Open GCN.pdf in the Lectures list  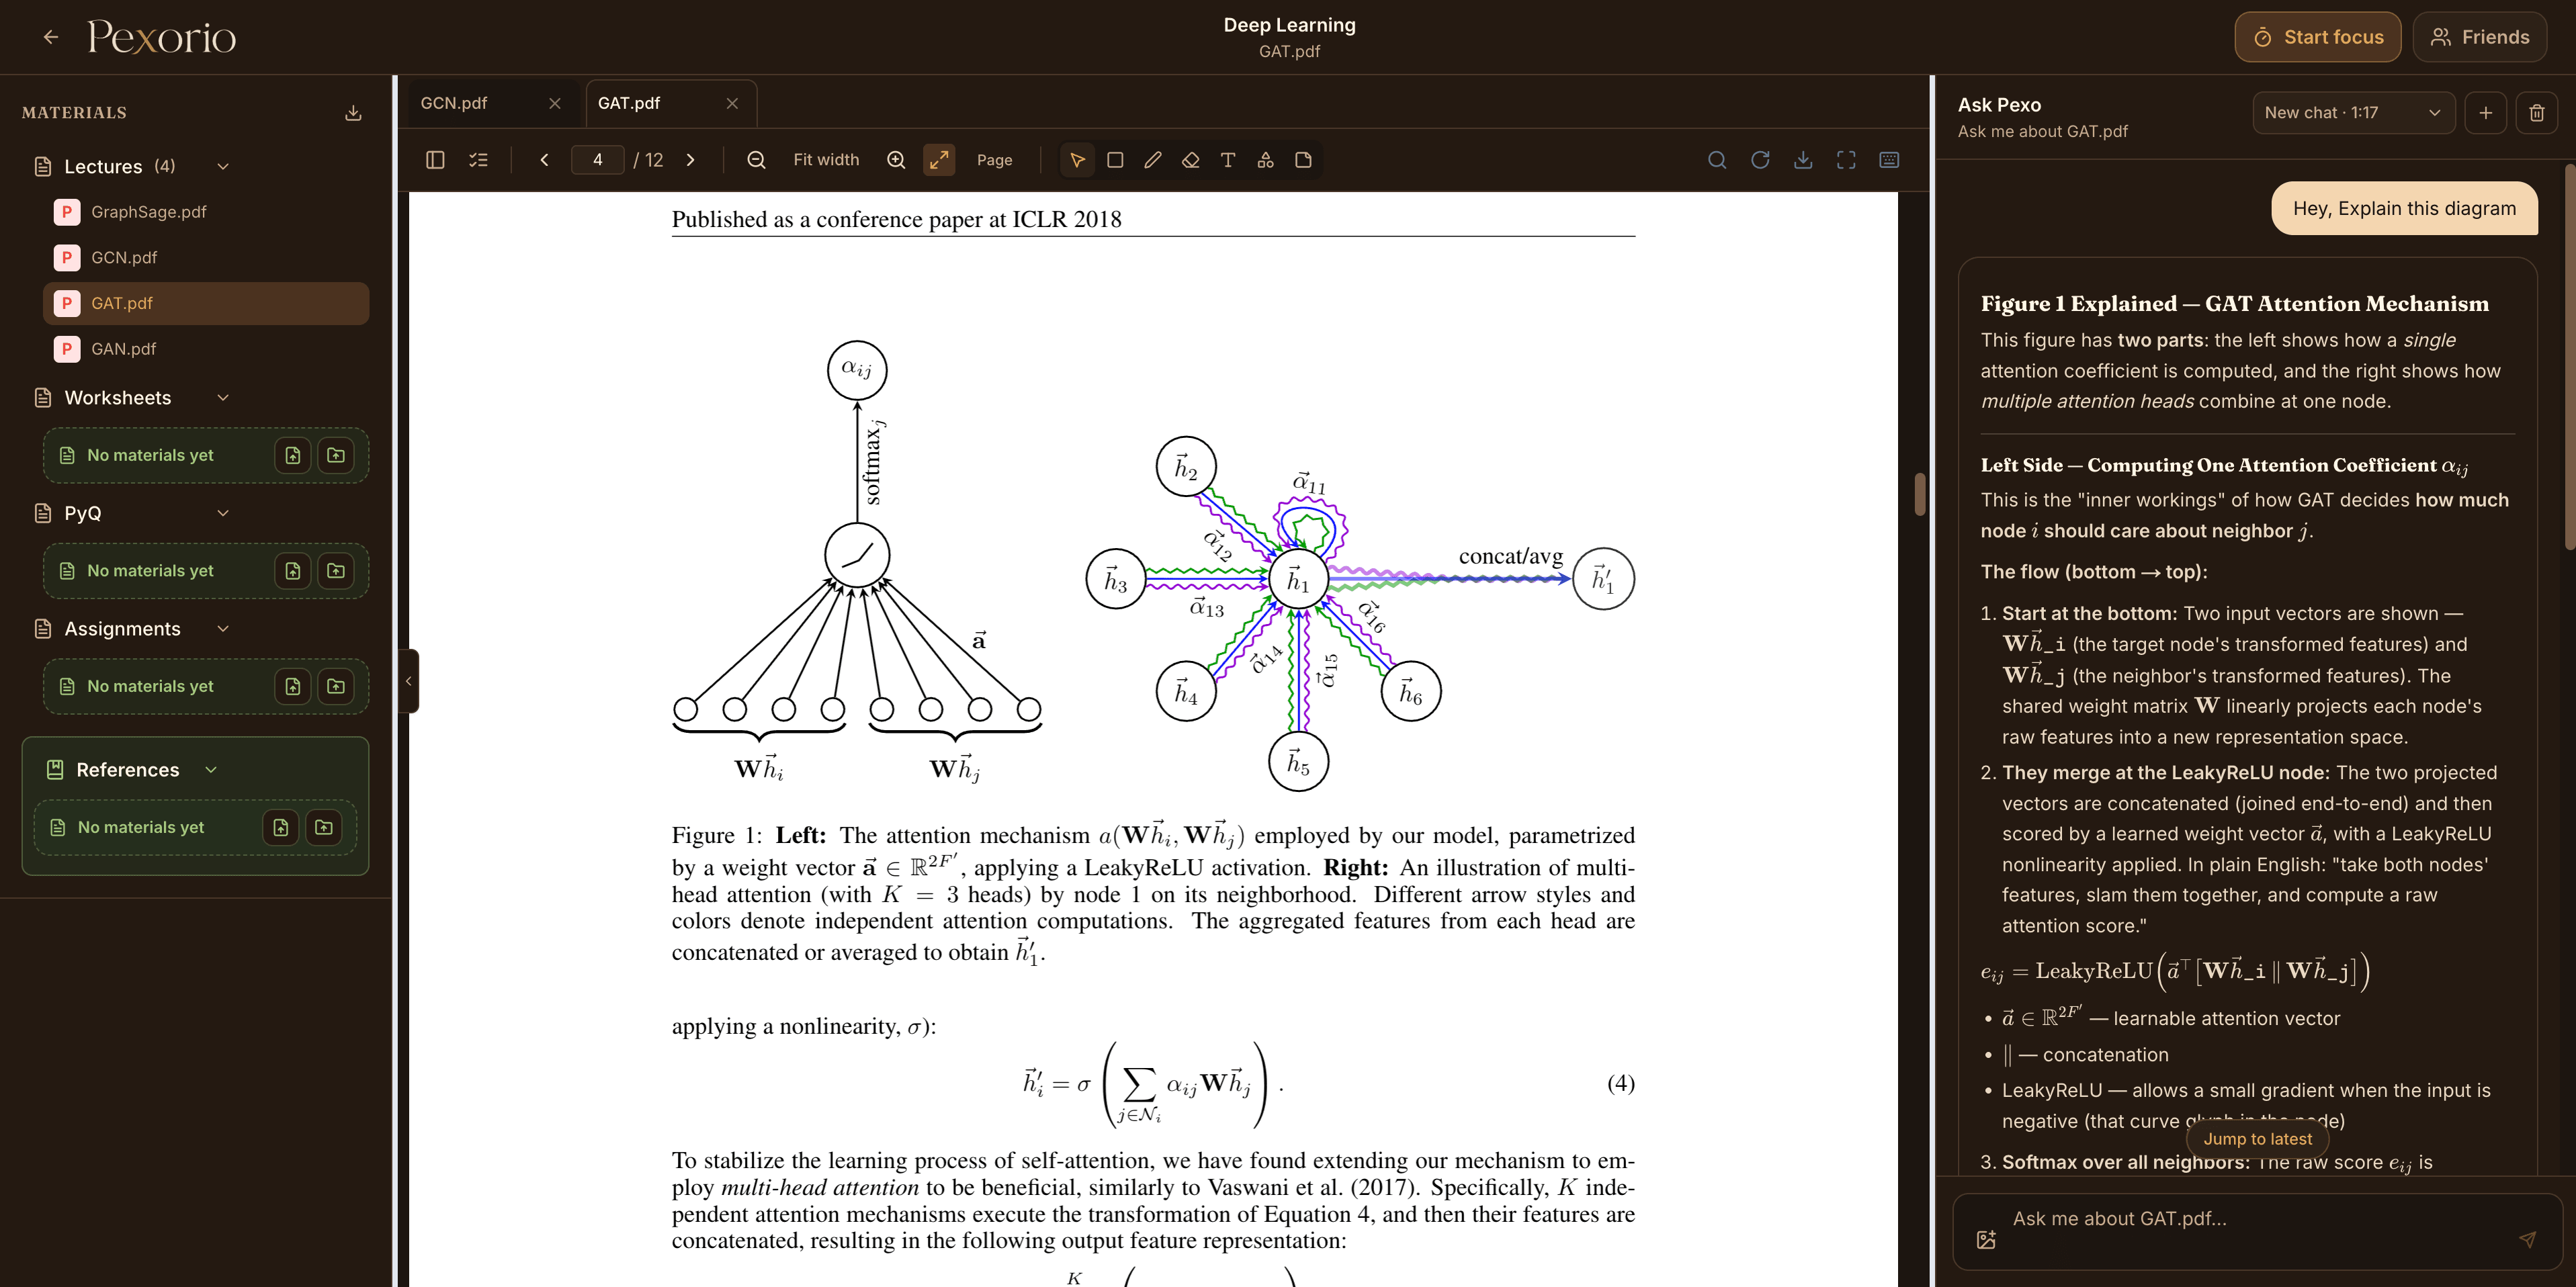click(206, 258)
